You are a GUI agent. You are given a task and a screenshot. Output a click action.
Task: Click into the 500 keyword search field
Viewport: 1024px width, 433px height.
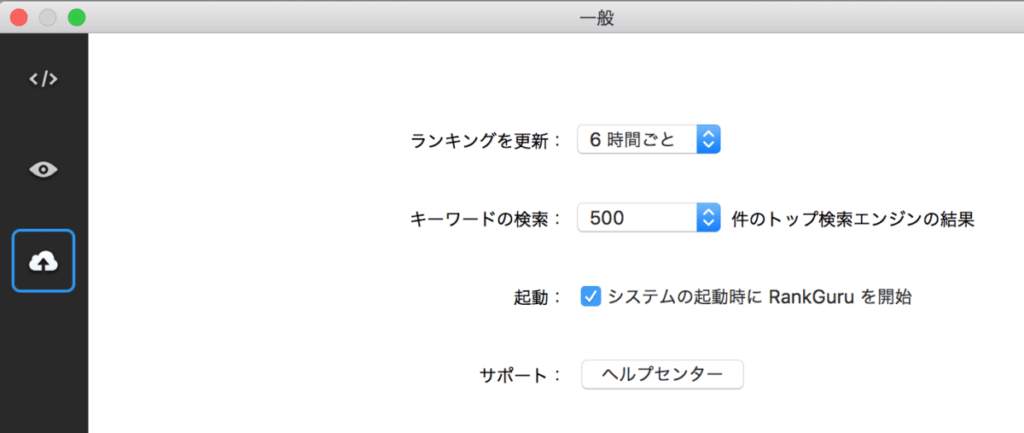click(635, 217)
